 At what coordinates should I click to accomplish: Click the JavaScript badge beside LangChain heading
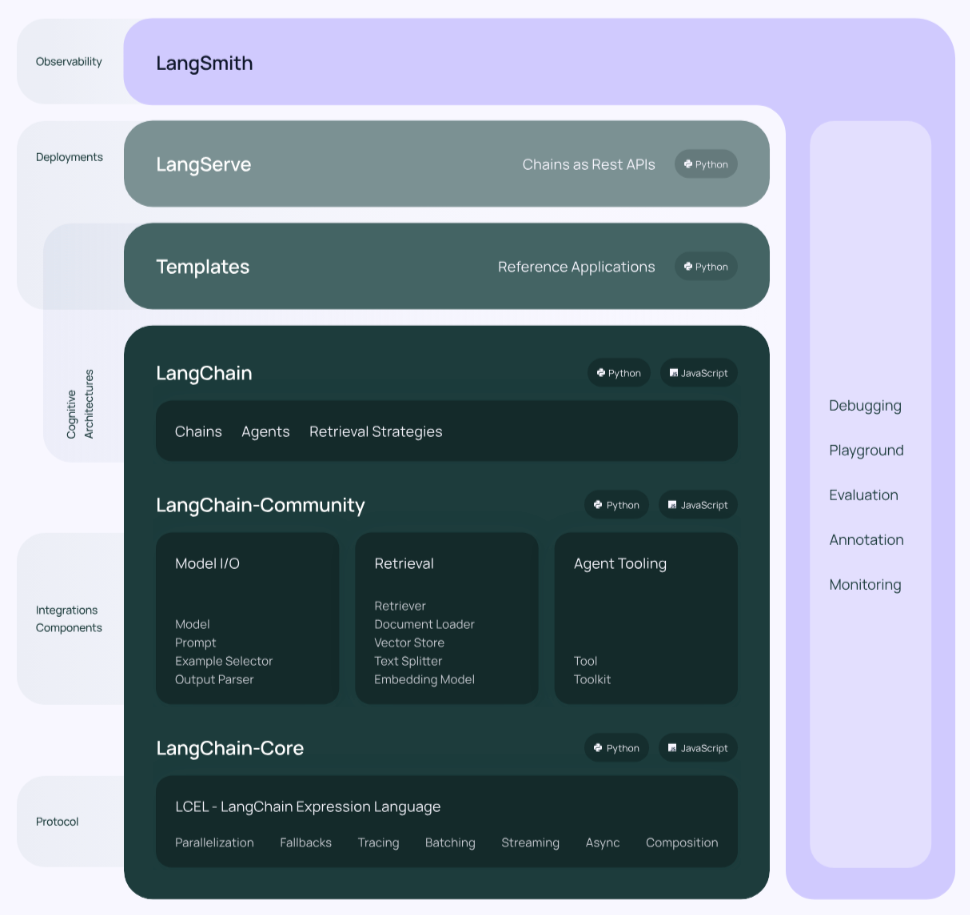click(699, 373)
